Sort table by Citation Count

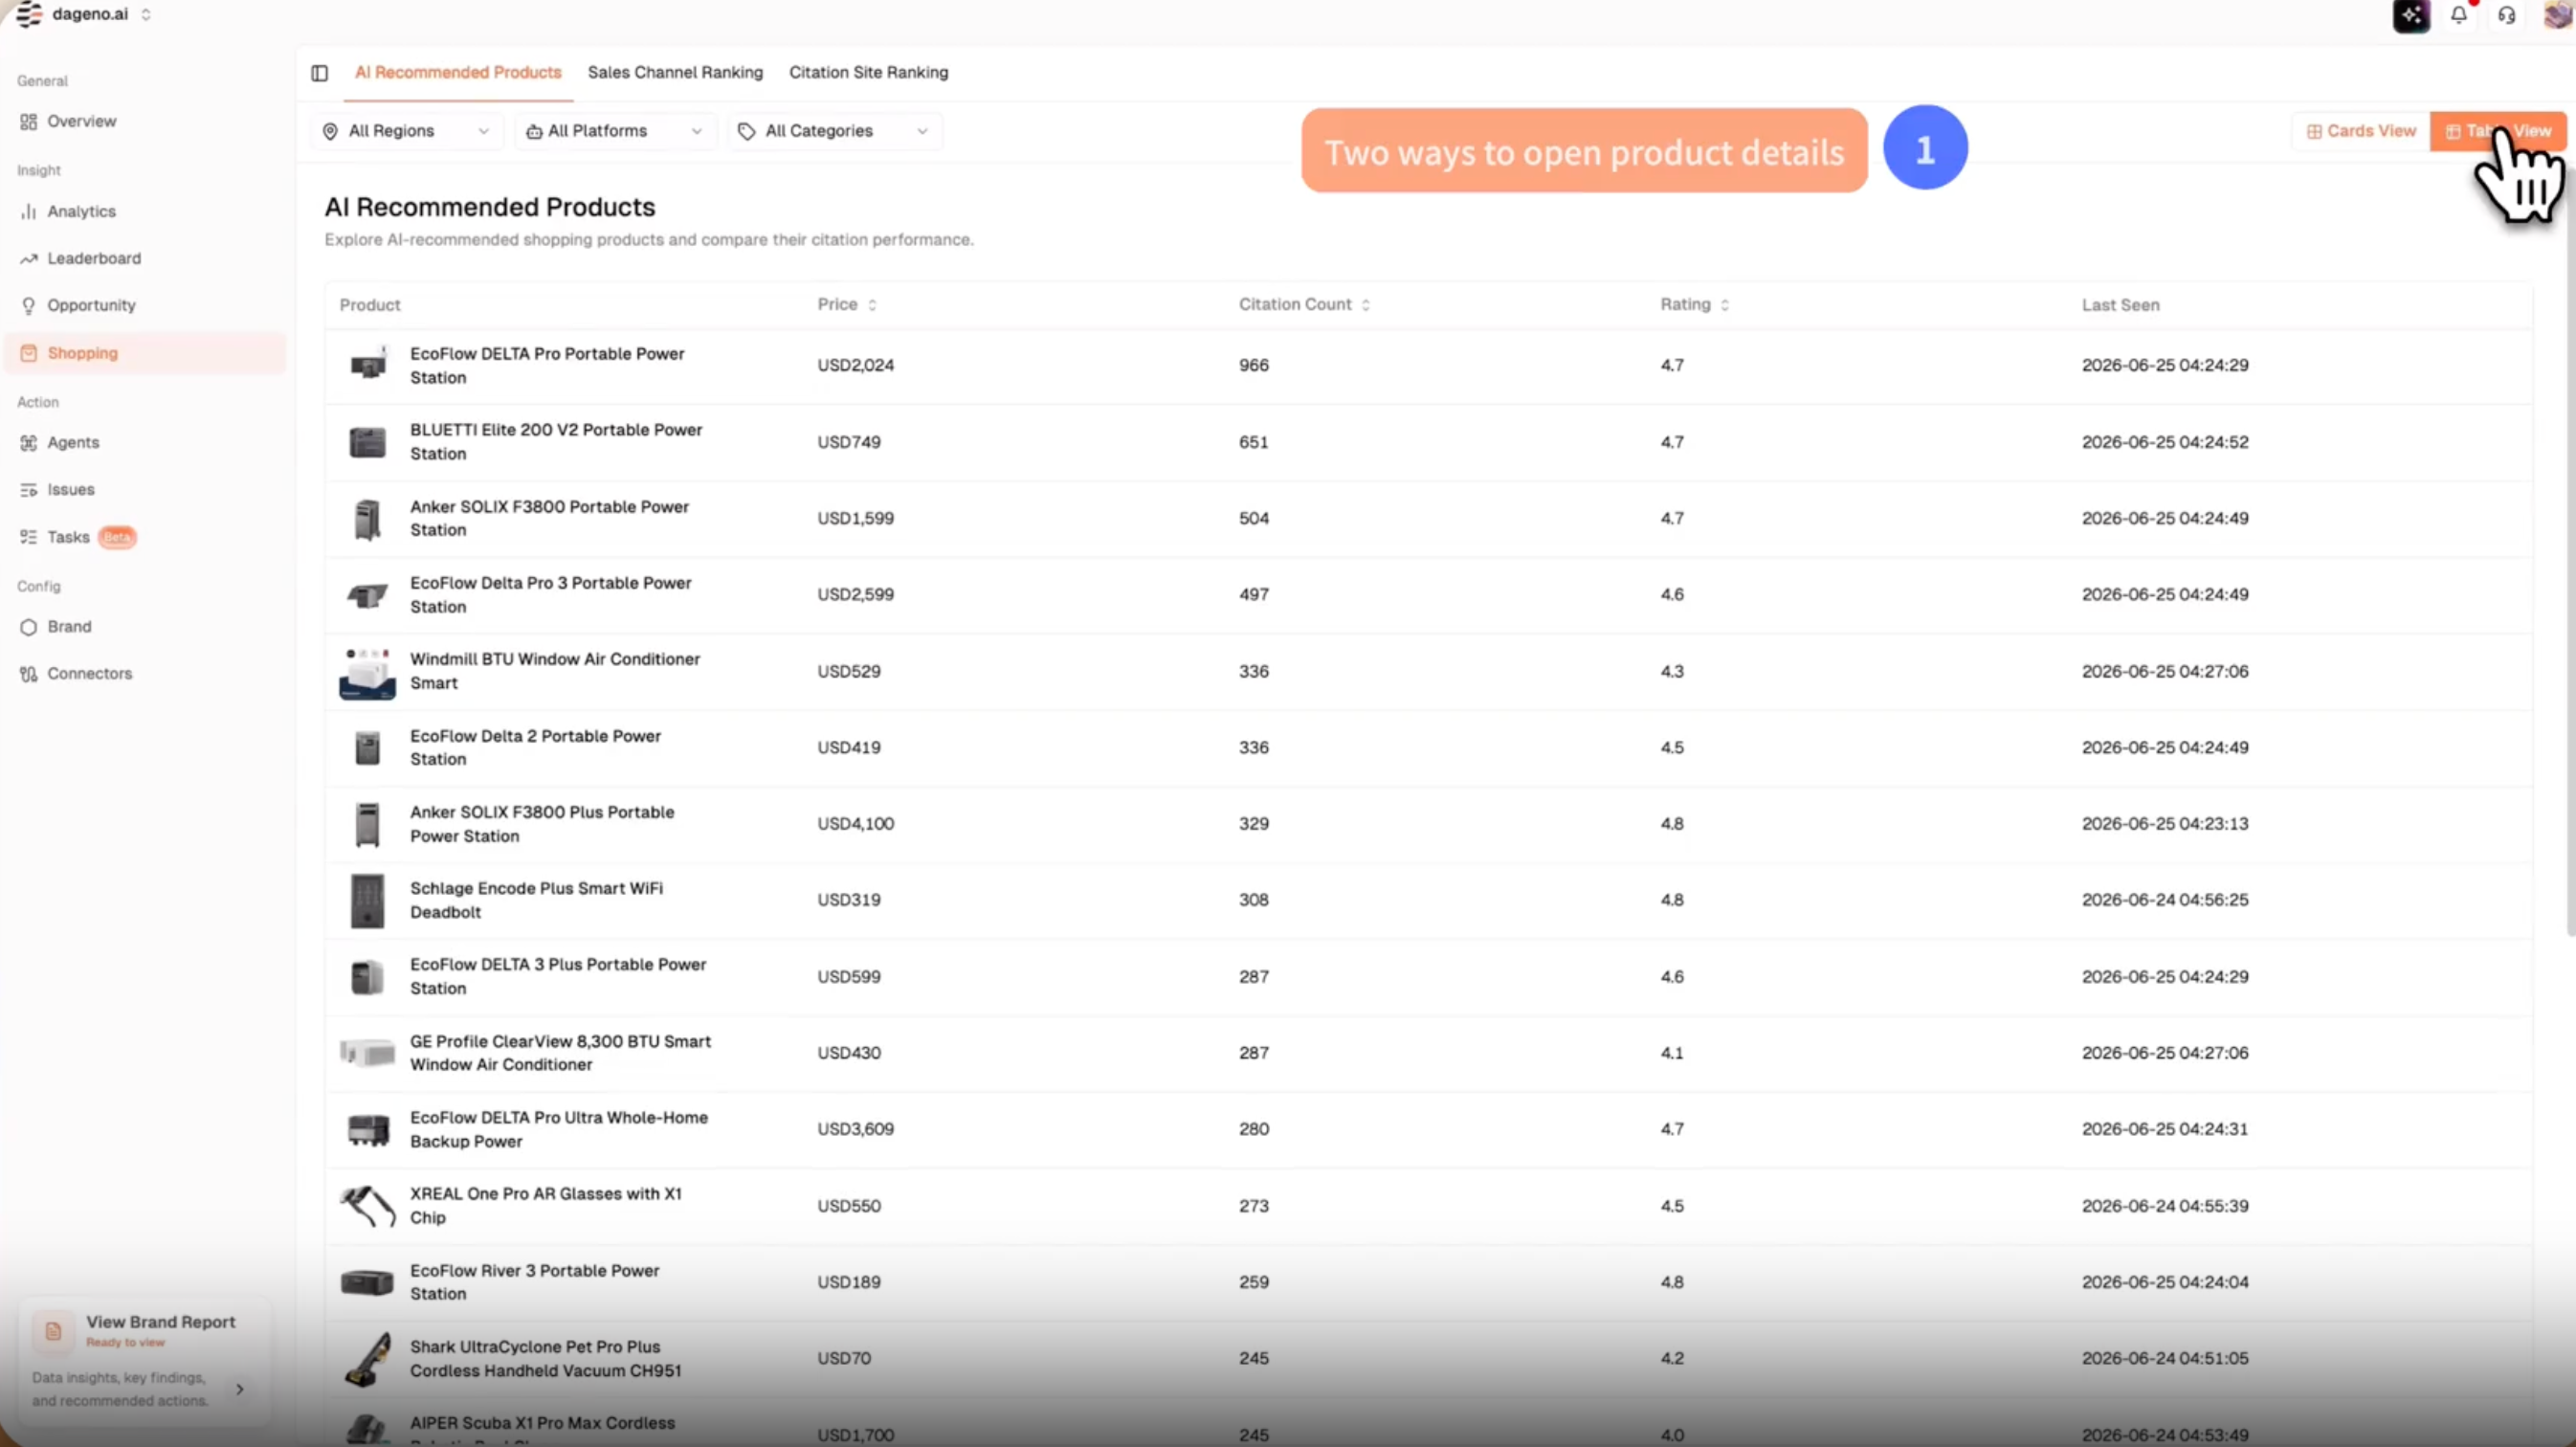(1304, 304)
